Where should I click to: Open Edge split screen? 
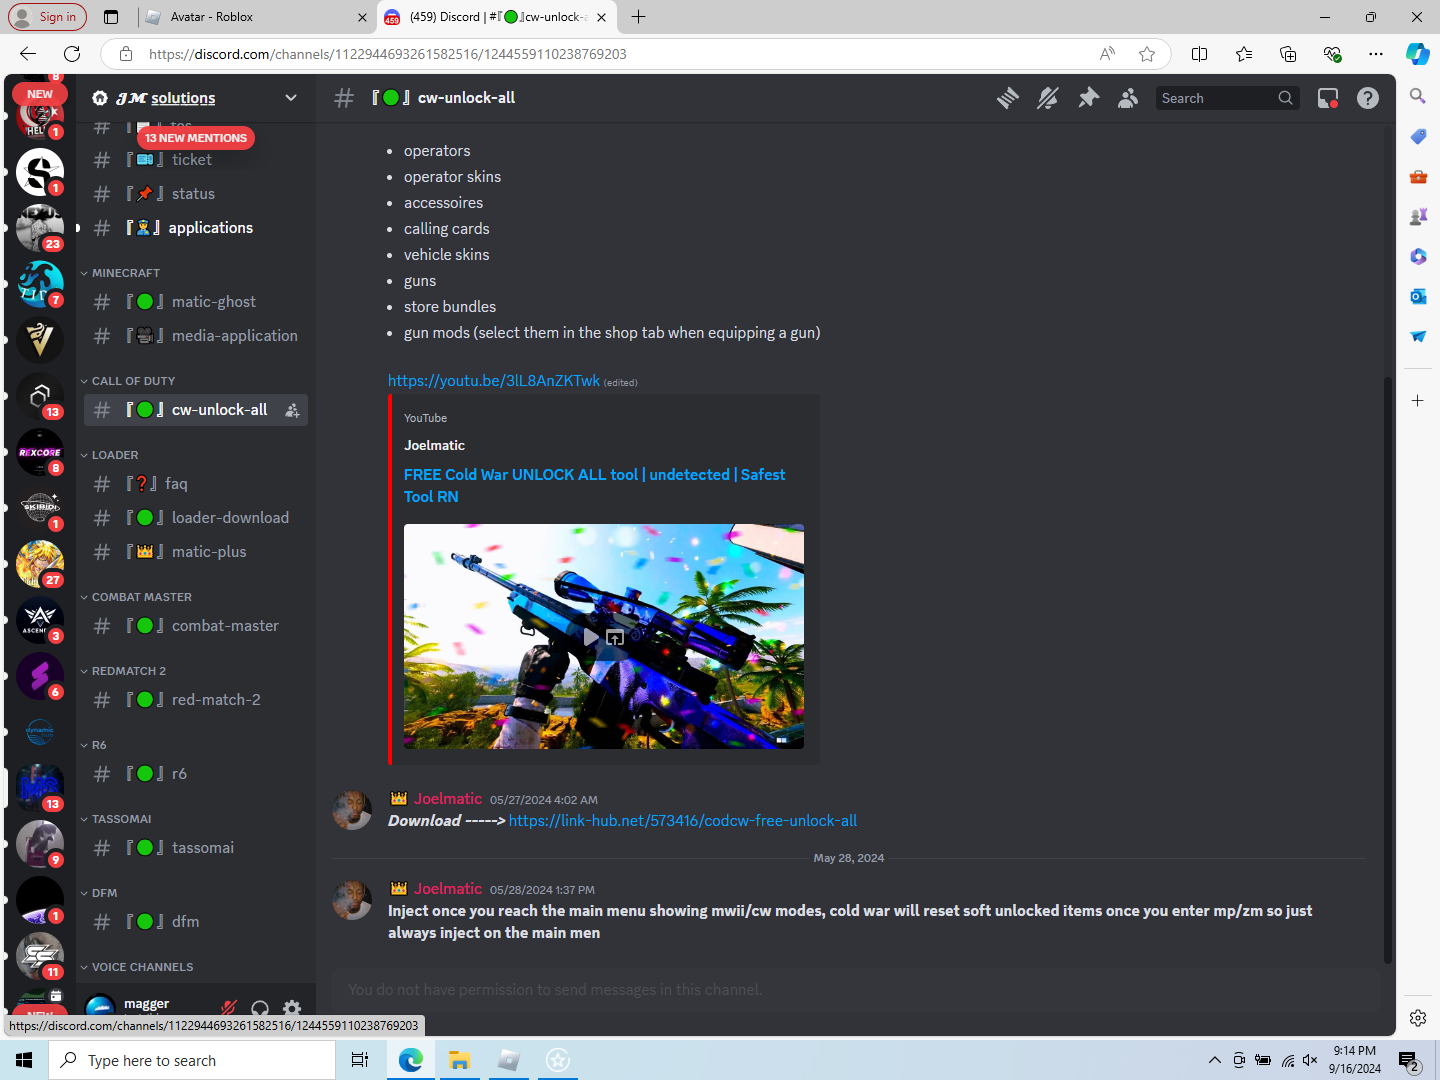pos(1200,54)
